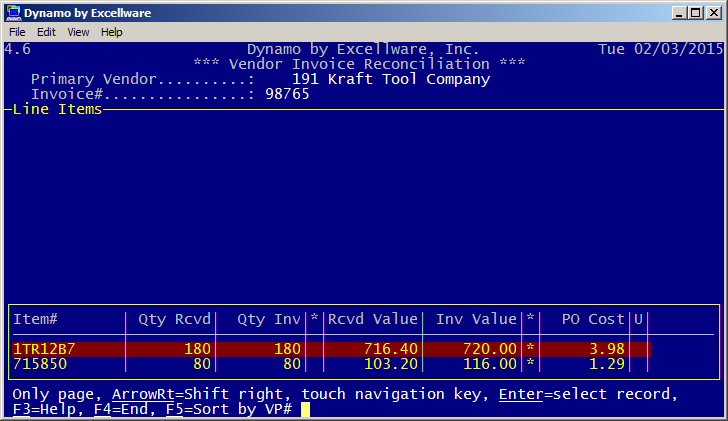Select item row 1TR12B7
The image size is (728, 421).
332,349
